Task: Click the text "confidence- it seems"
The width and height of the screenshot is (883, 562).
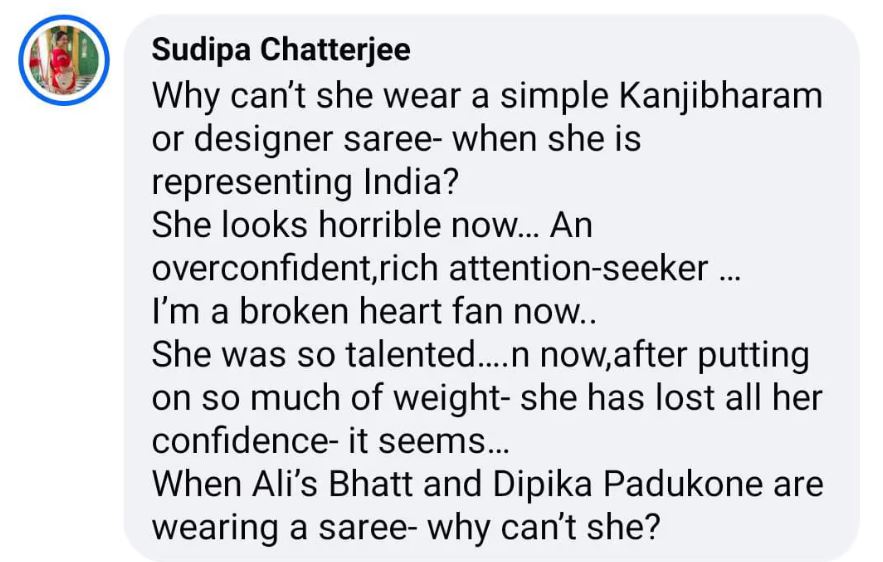Action: (x=320, y=441)
